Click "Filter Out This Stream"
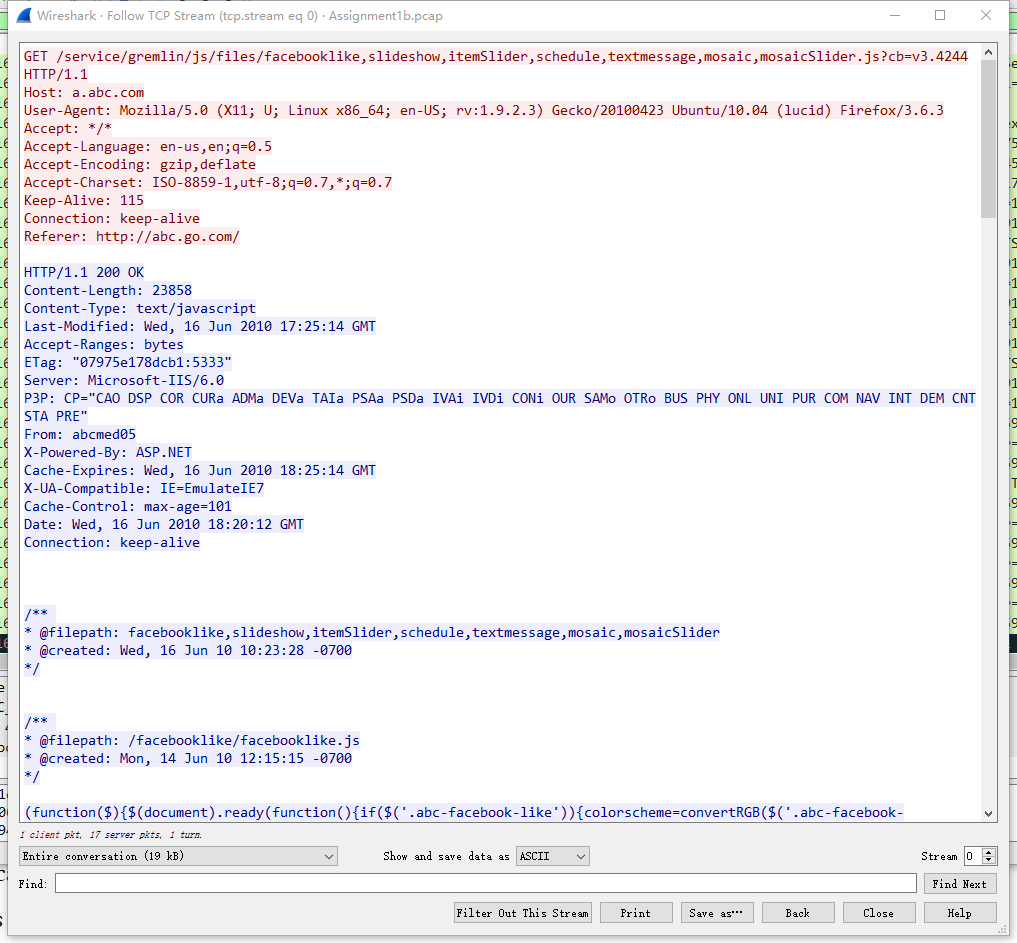This screenshot has width=1017, height=943. (522, 912)
